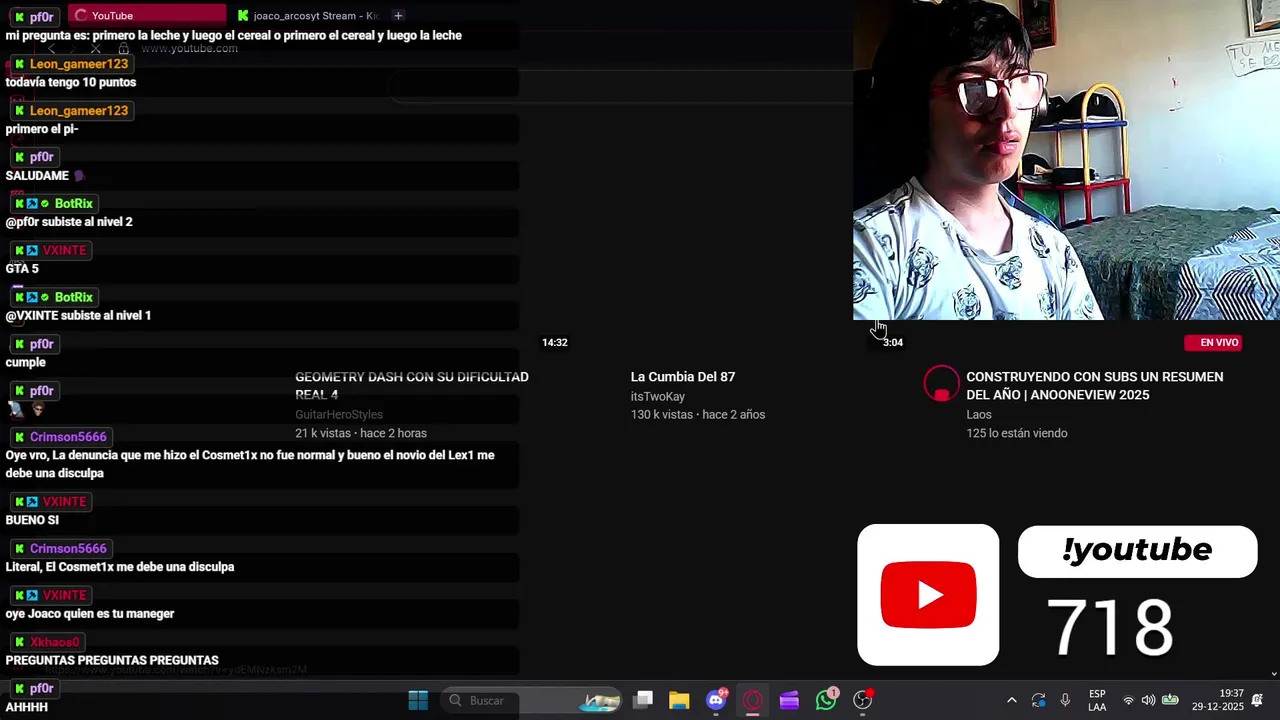The width and height of the screenshot is (1280, 720).
Task: Open the Wi-Fi network tray icon
Action: 1128,700
